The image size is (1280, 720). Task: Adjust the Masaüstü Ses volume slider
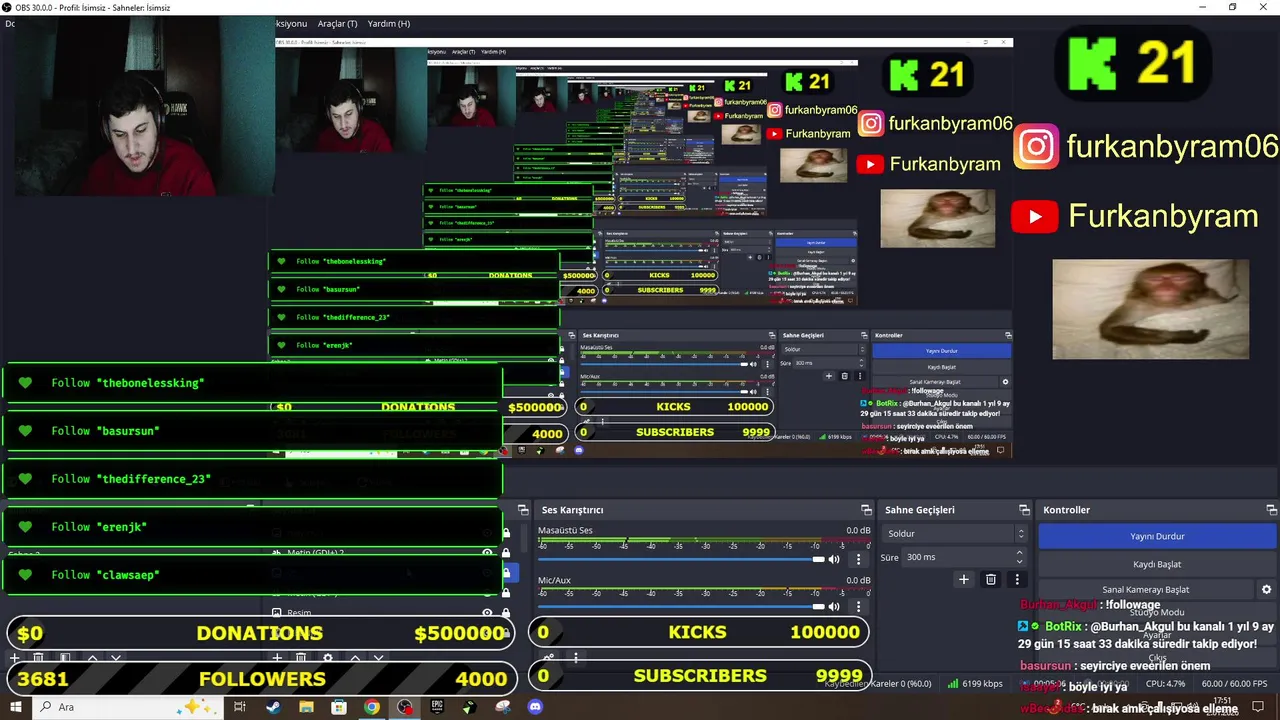point(680,559)
